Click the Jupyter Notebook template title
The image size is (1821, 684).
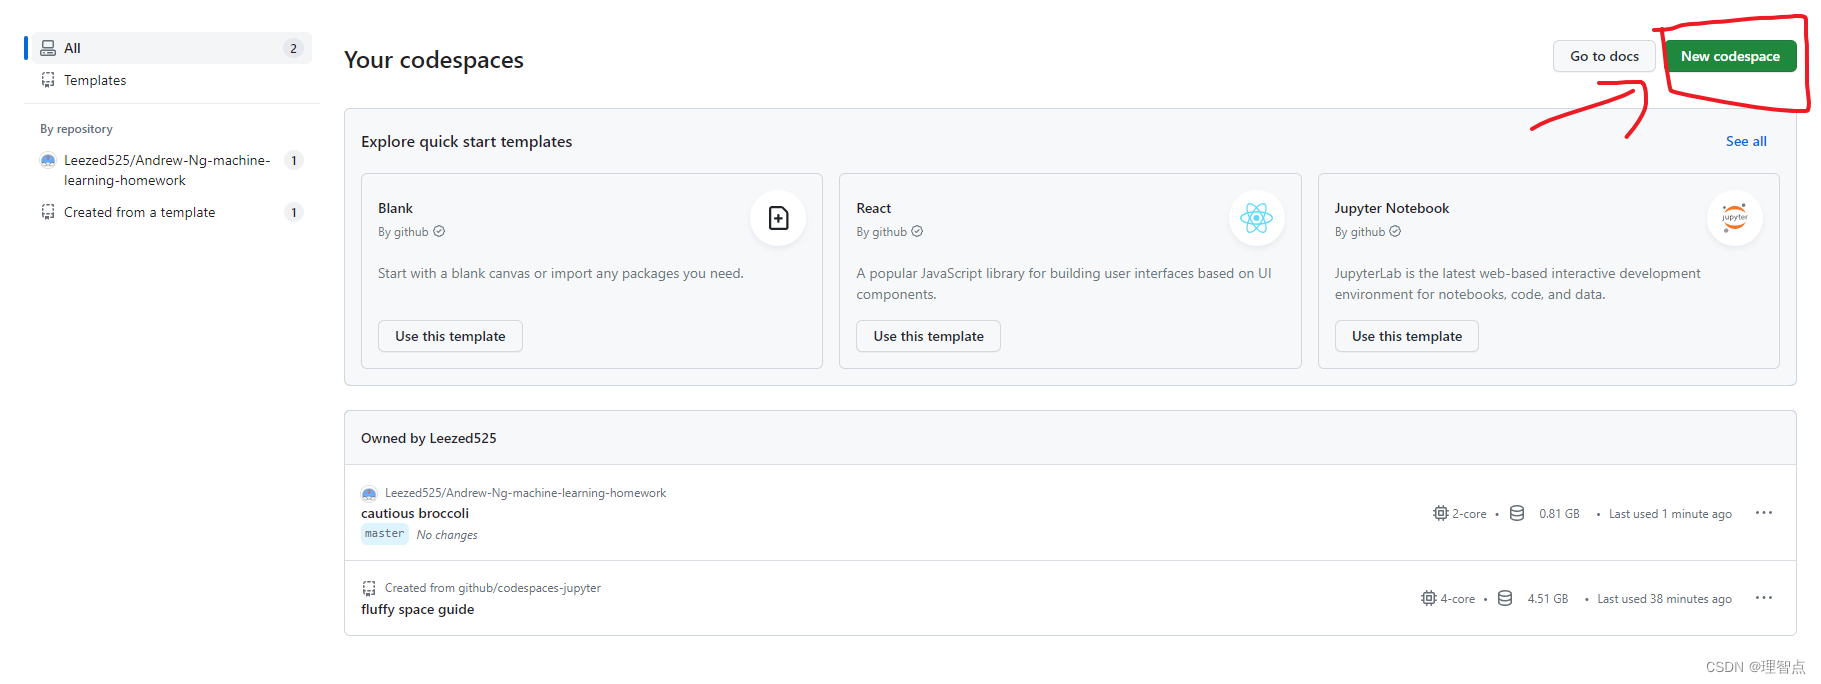1391,208
